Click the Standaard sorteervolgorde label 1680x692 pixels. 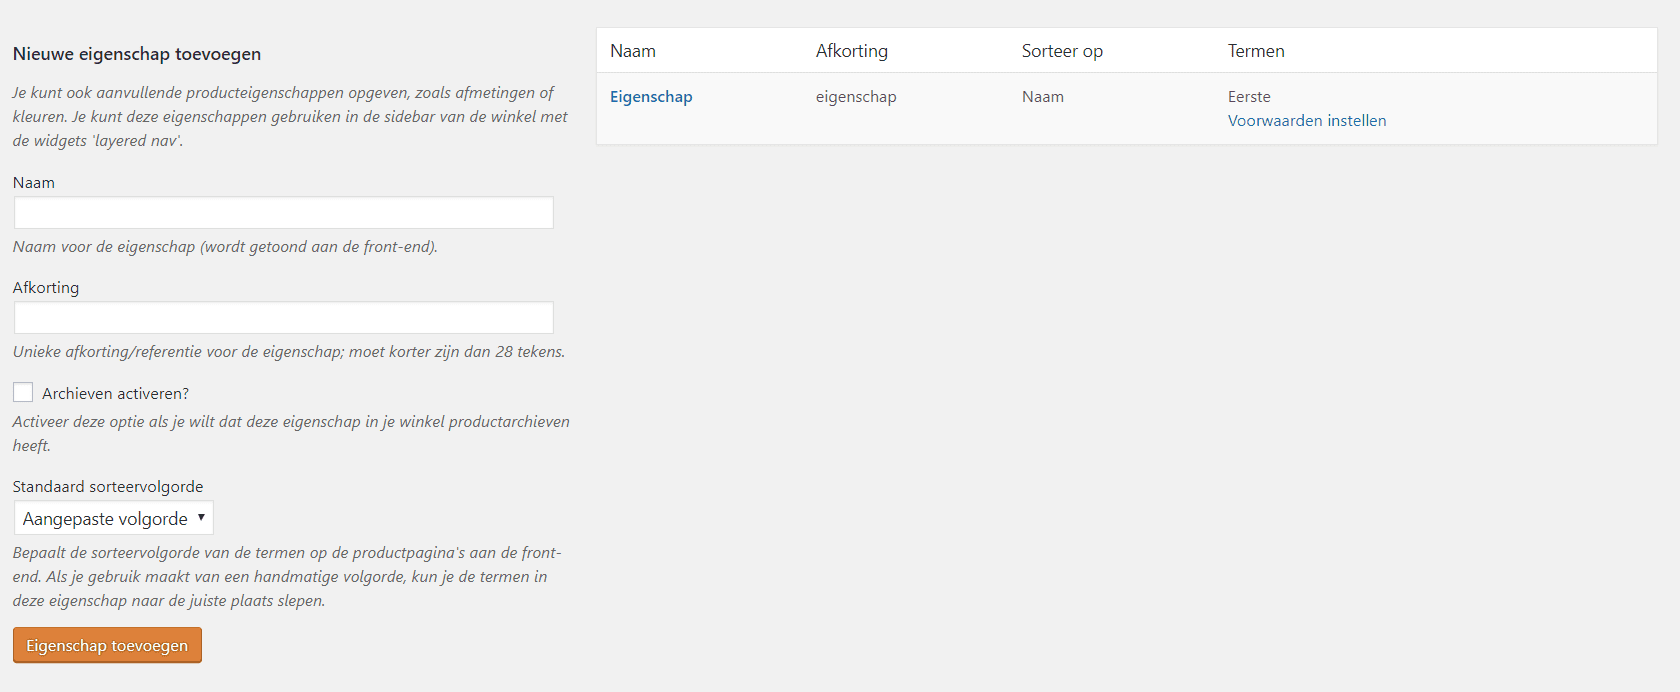pos(108,487)
